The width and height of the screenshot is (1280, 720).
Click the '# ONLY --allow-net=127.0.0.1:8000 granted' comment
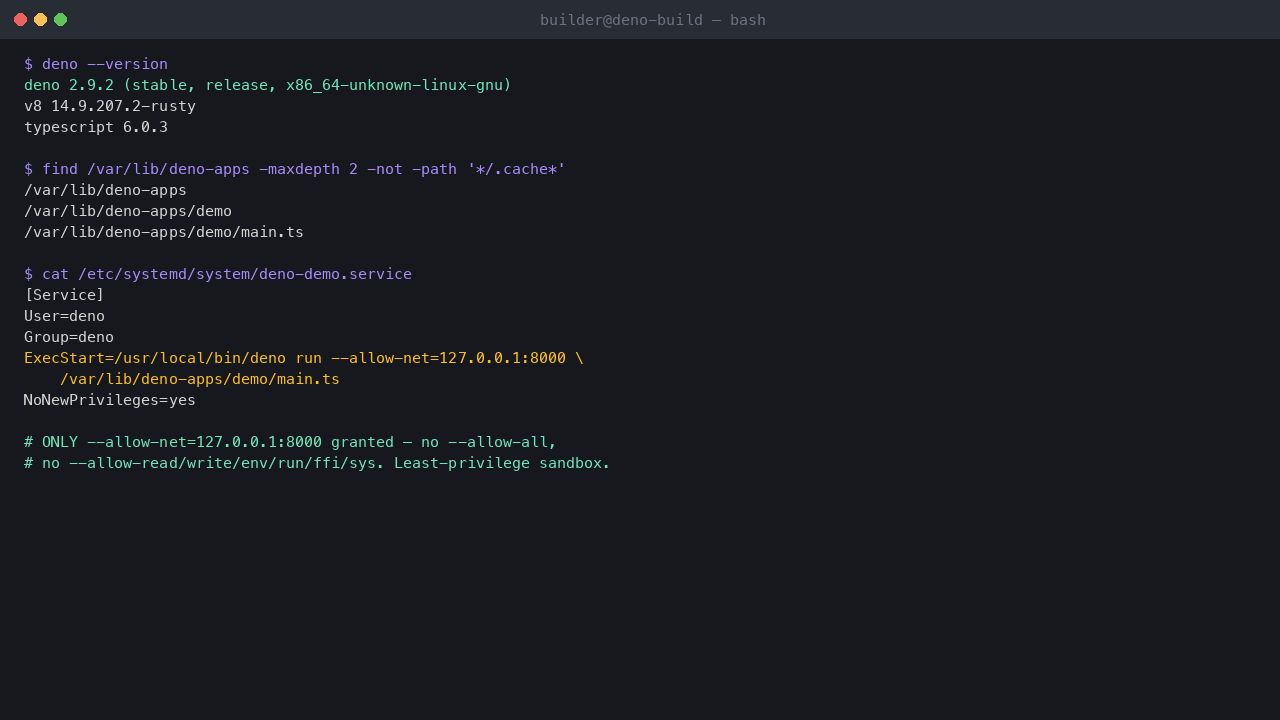click(290, 442)
